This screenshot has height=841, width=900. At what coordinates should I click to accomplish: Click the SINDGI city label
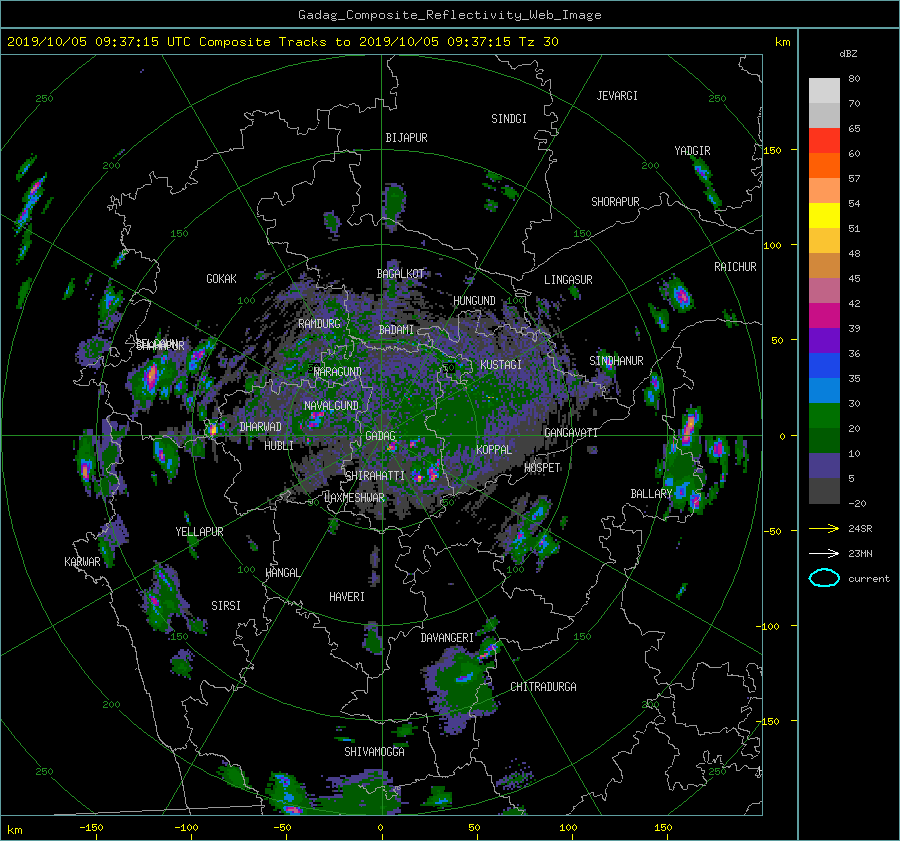[509, 119]
